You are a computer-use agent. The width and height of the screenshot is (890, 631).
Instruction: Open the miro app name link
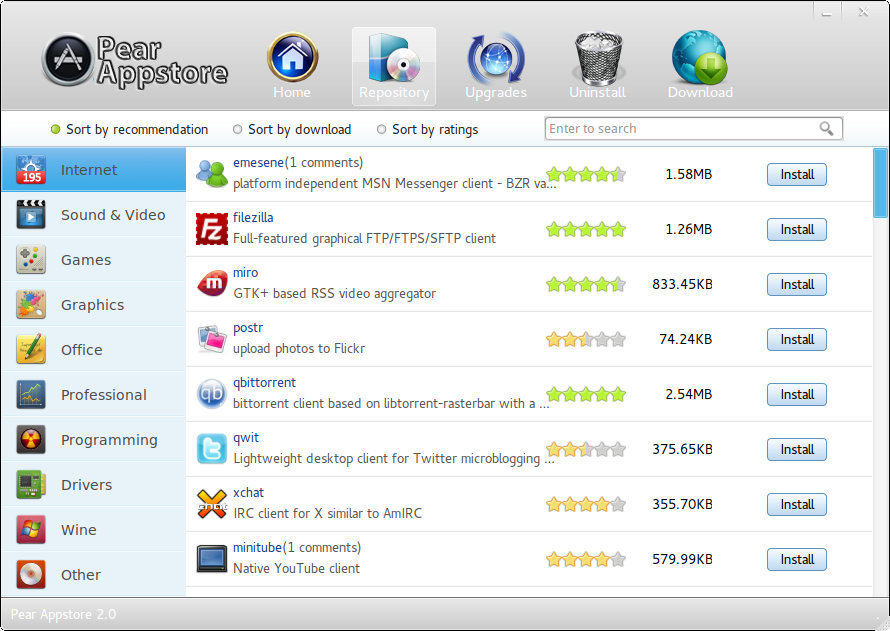(245, 272)
